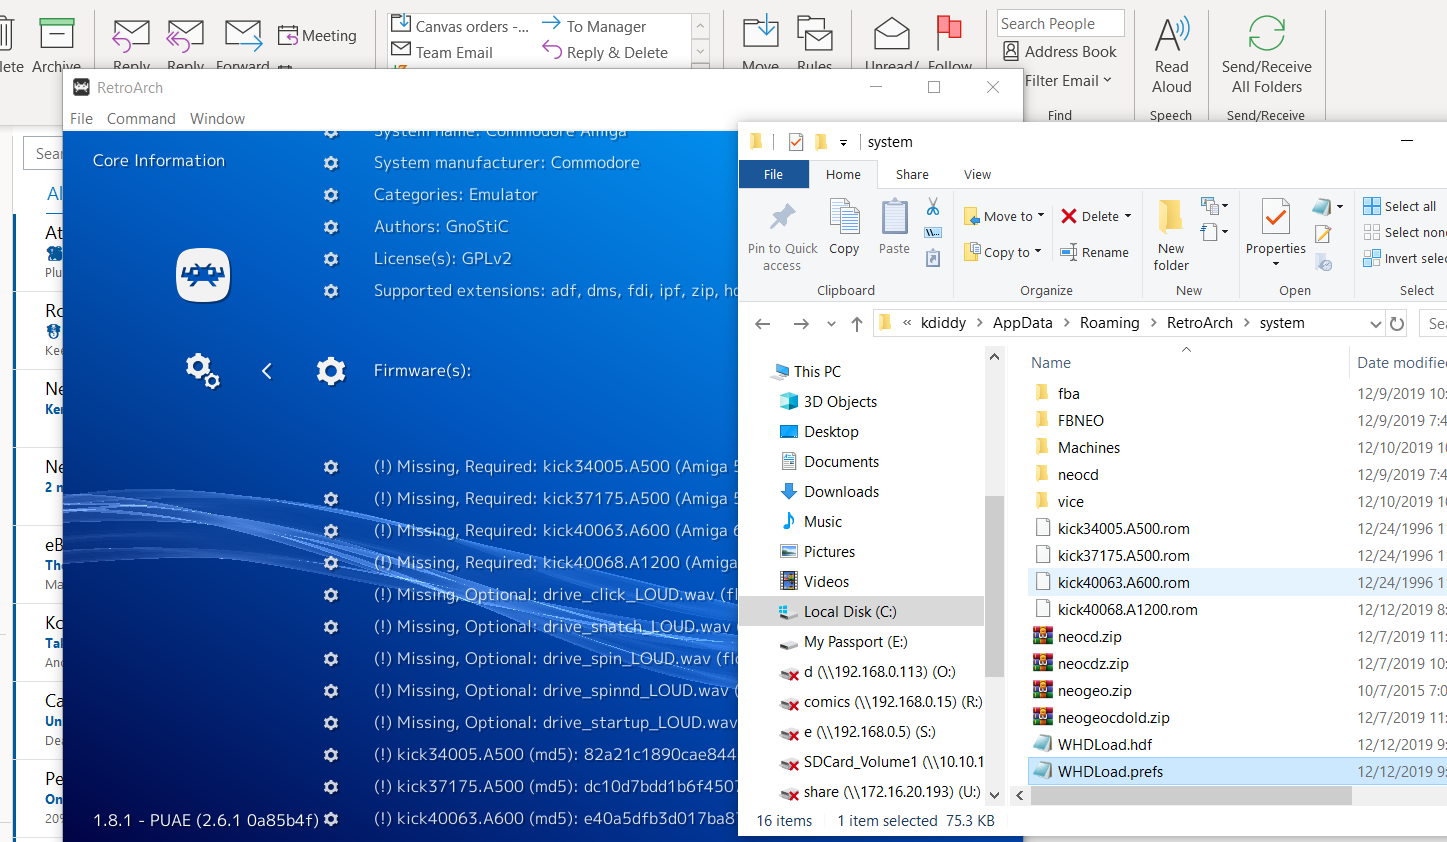This screenshot has height=842, width=1447.
Task: Expand Delete dropdown arrow
Action: pos(1128,216)
